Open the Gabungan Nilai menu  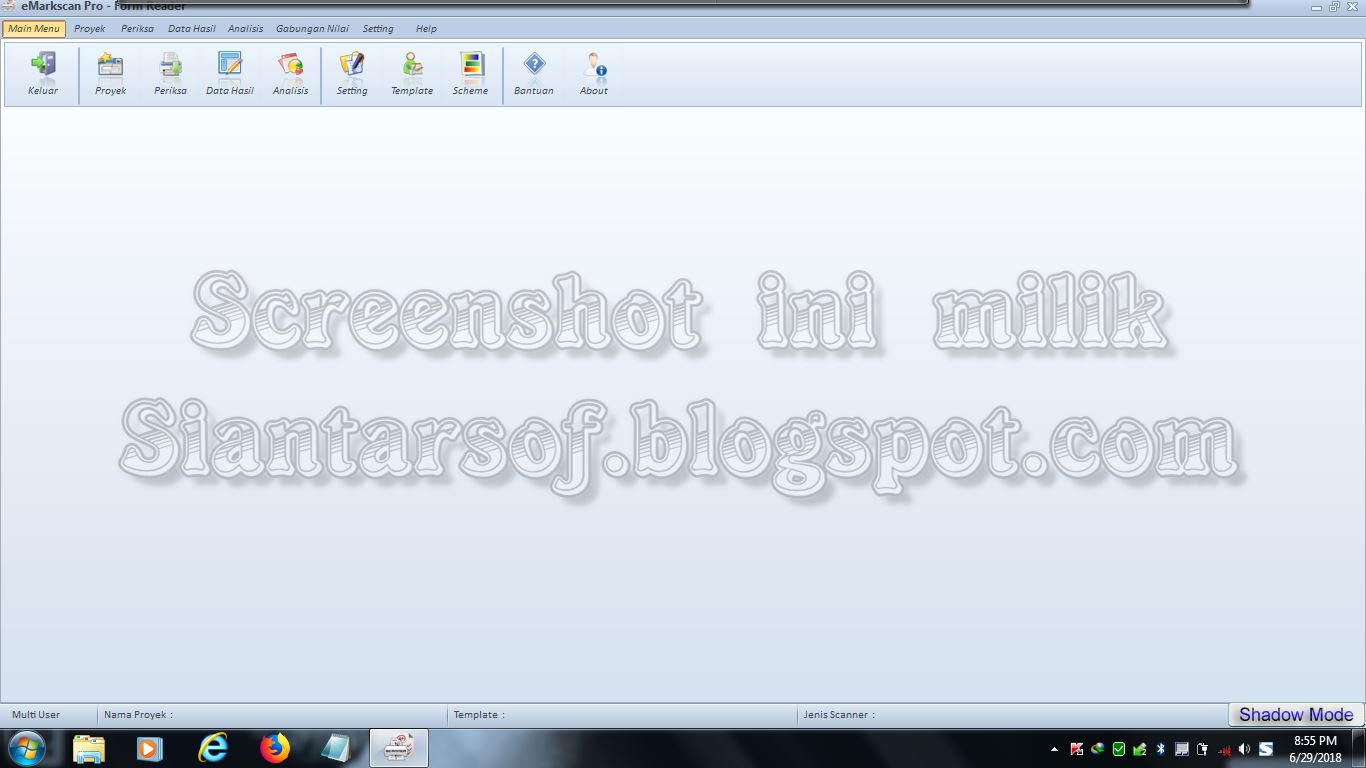coord(313,29)
